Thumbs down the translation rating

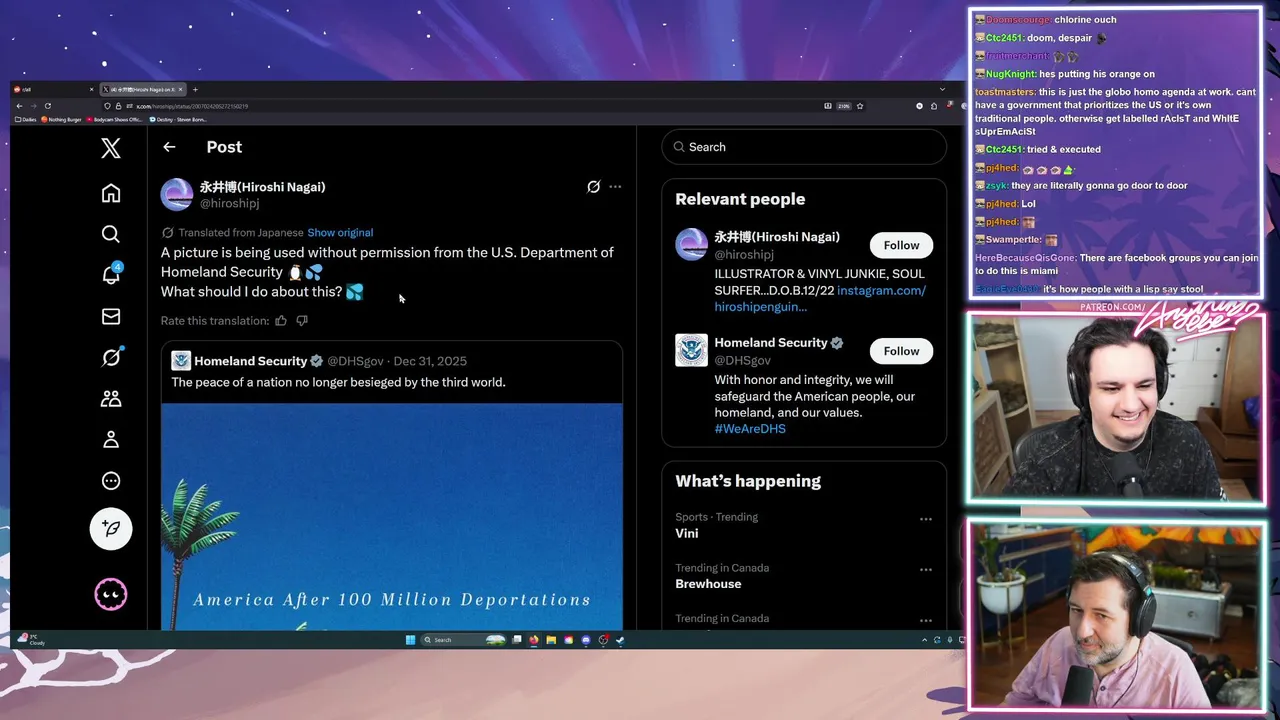coord(302,320)
